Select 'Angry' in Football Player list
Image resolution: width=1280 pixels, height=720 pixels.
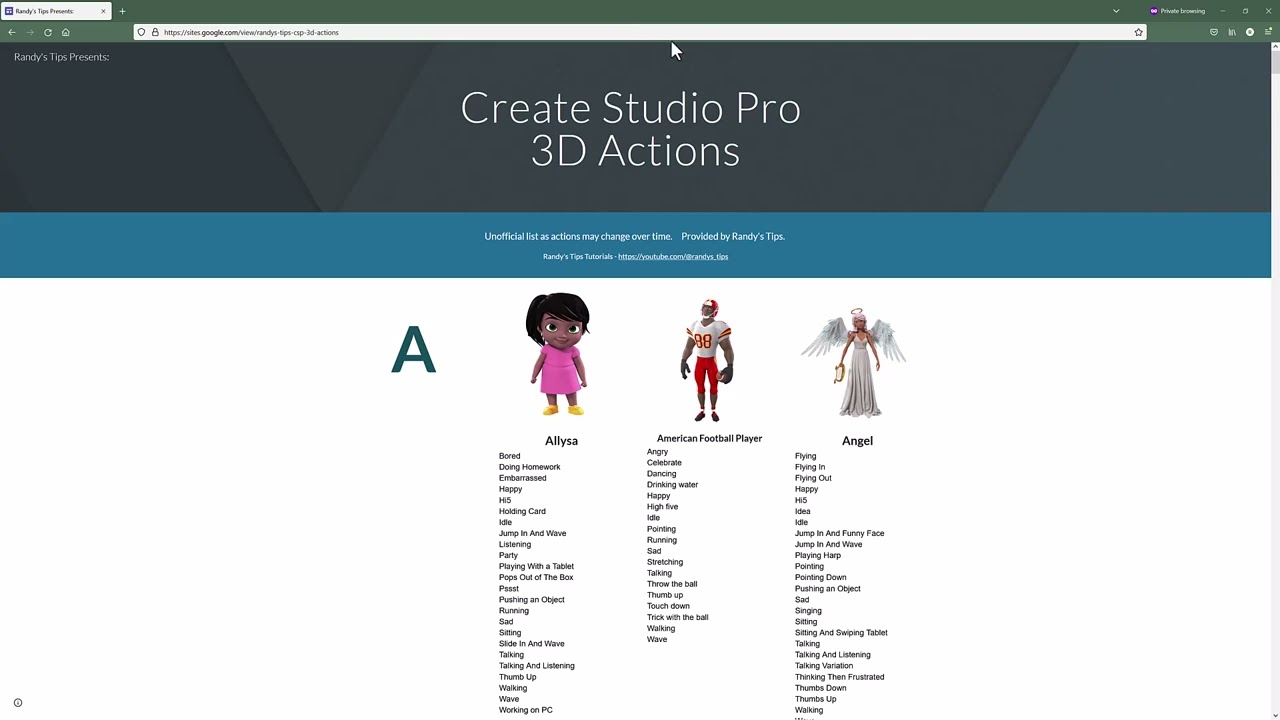point(657,452)
